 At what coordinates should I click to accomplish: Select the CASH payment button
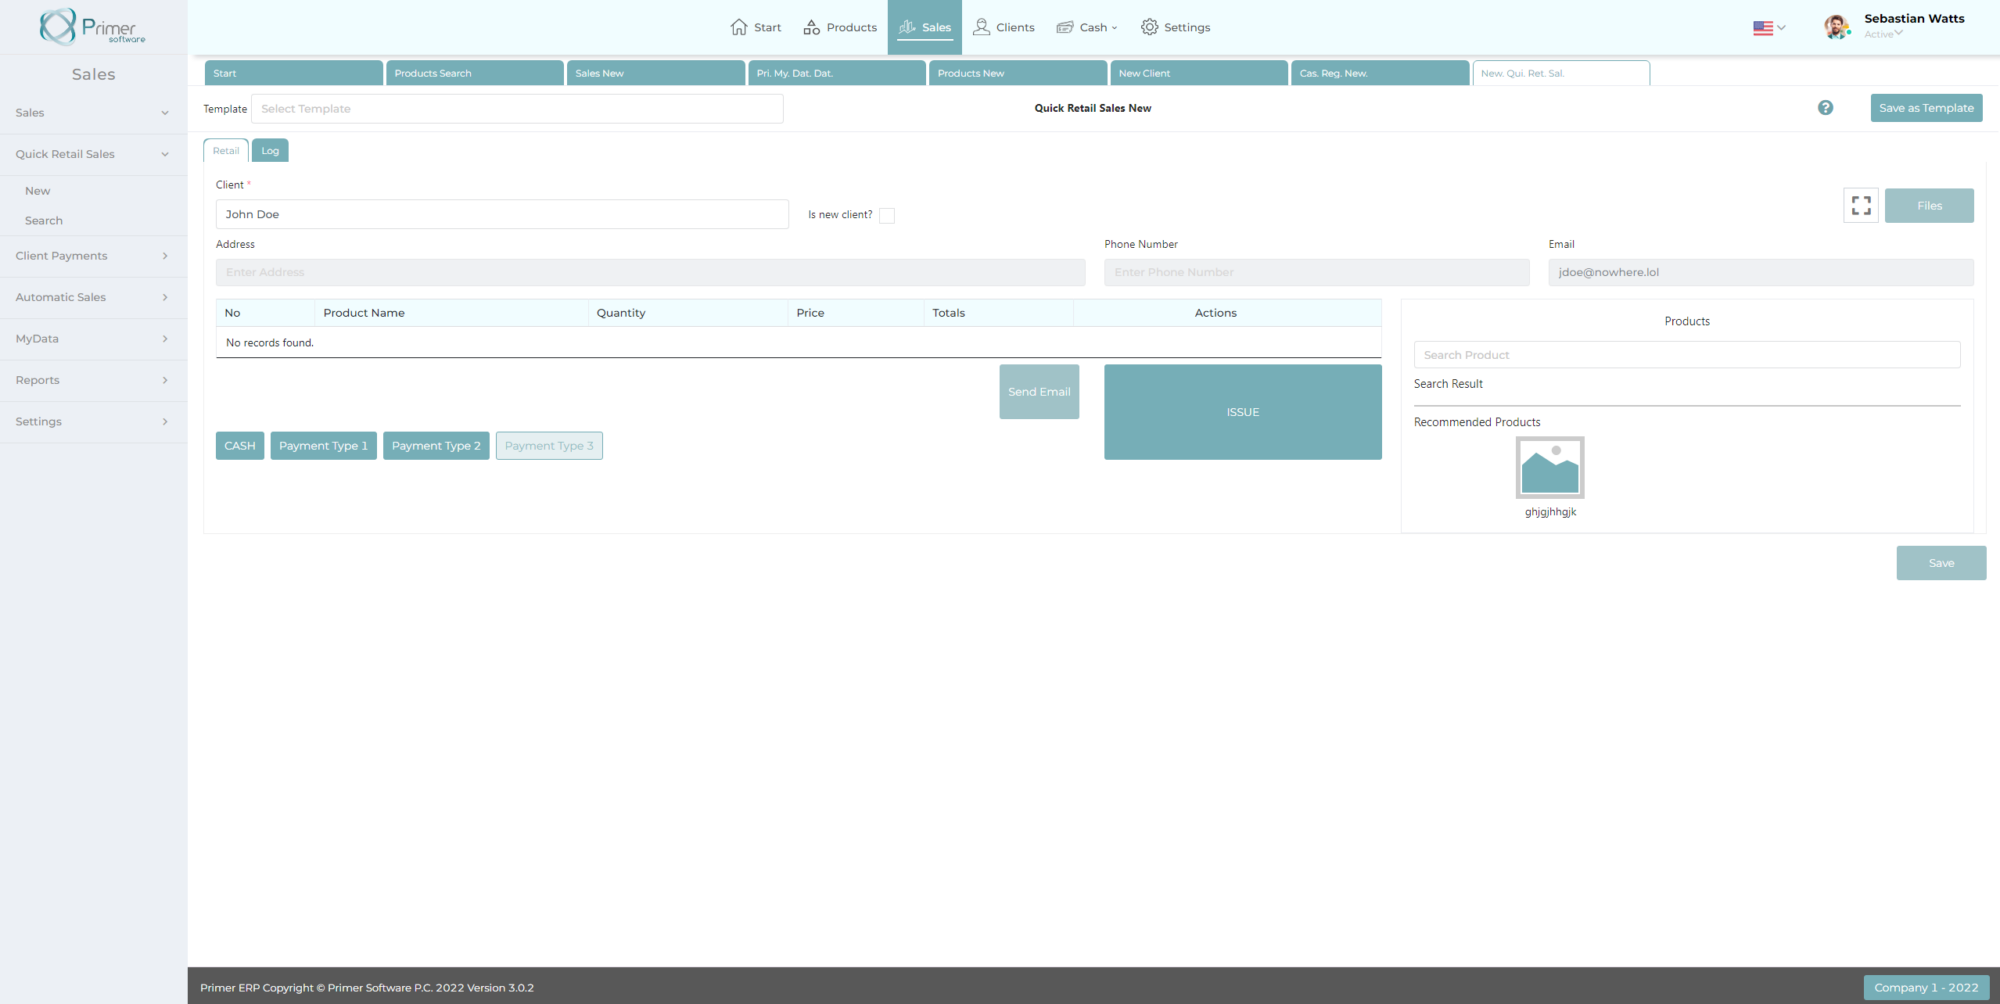240,446
